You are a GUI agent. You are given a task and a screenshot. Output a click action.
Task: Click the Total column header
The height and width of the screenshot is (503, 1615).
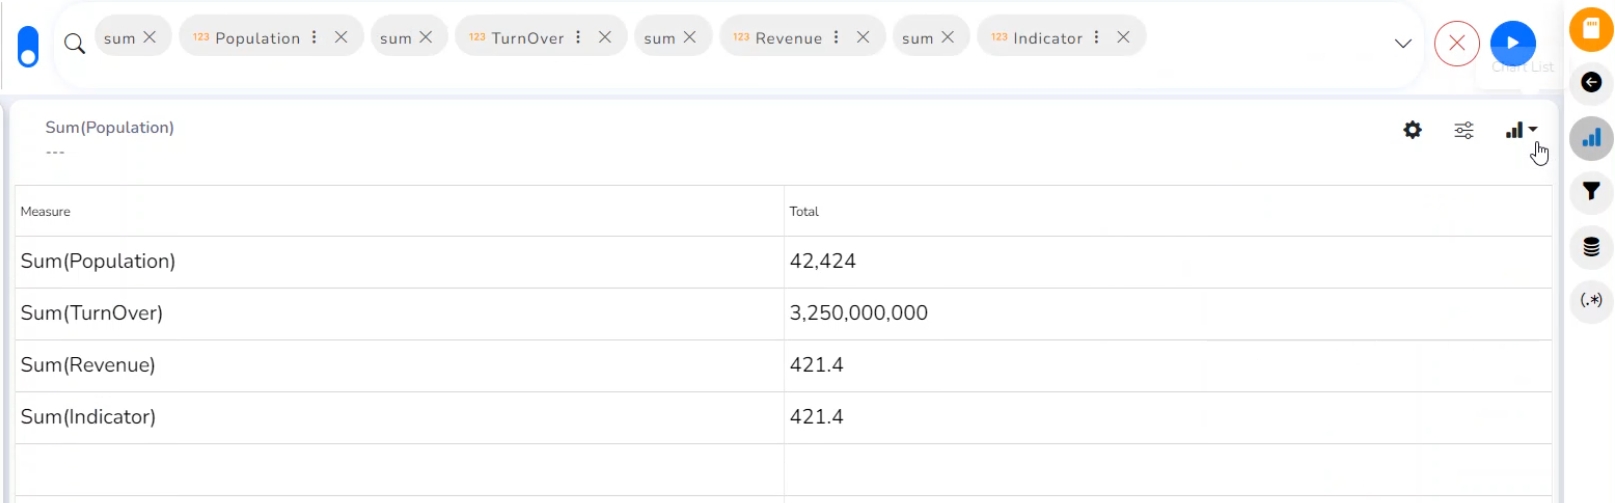pyautogui.click(x=804, y=211)
